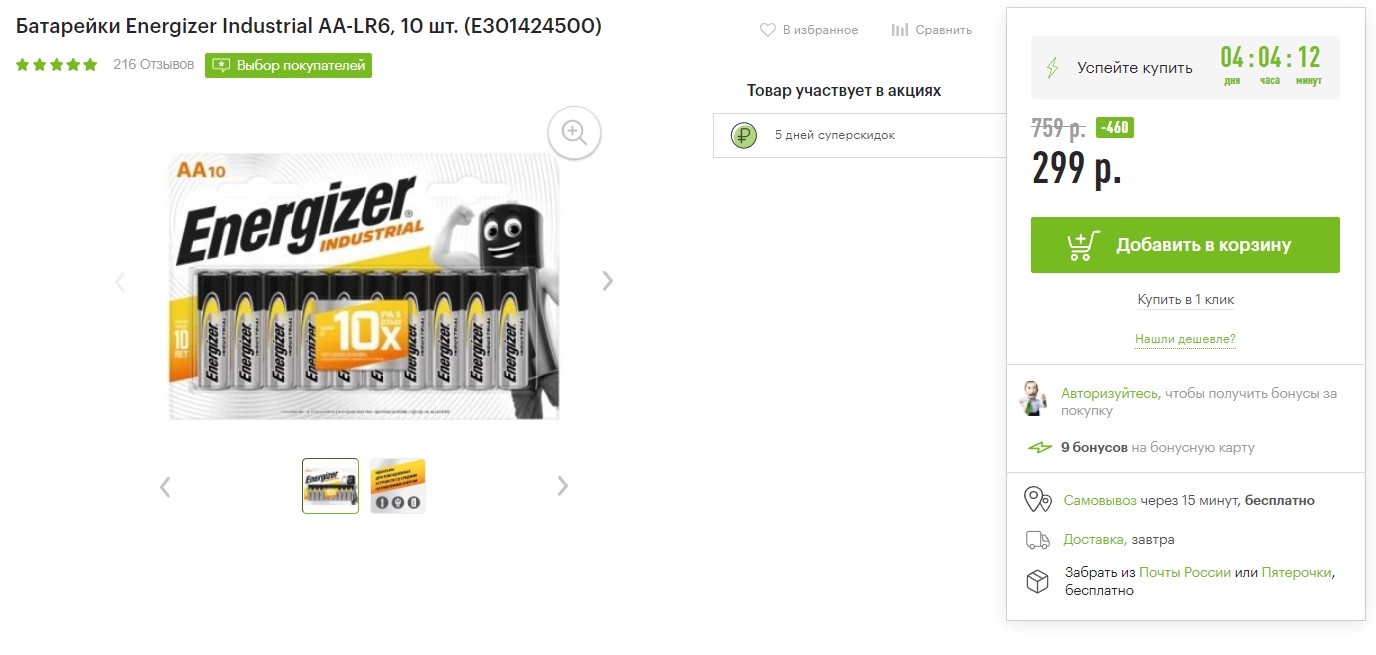Viewport: 1376px width, 655px height.
Task: Open the magnifier zoom on the product image
Action: (x=574, y=132)
